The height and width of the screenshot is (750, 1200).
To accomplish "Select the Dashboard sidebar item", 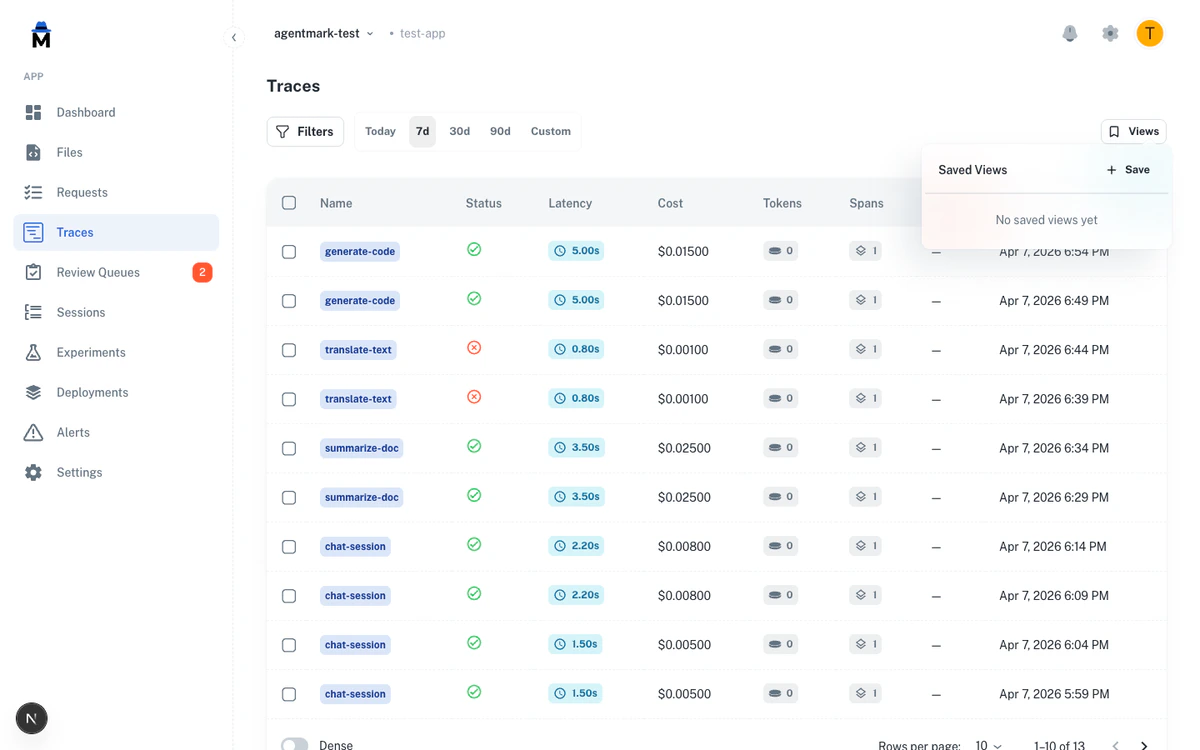I will coord(85,112).
